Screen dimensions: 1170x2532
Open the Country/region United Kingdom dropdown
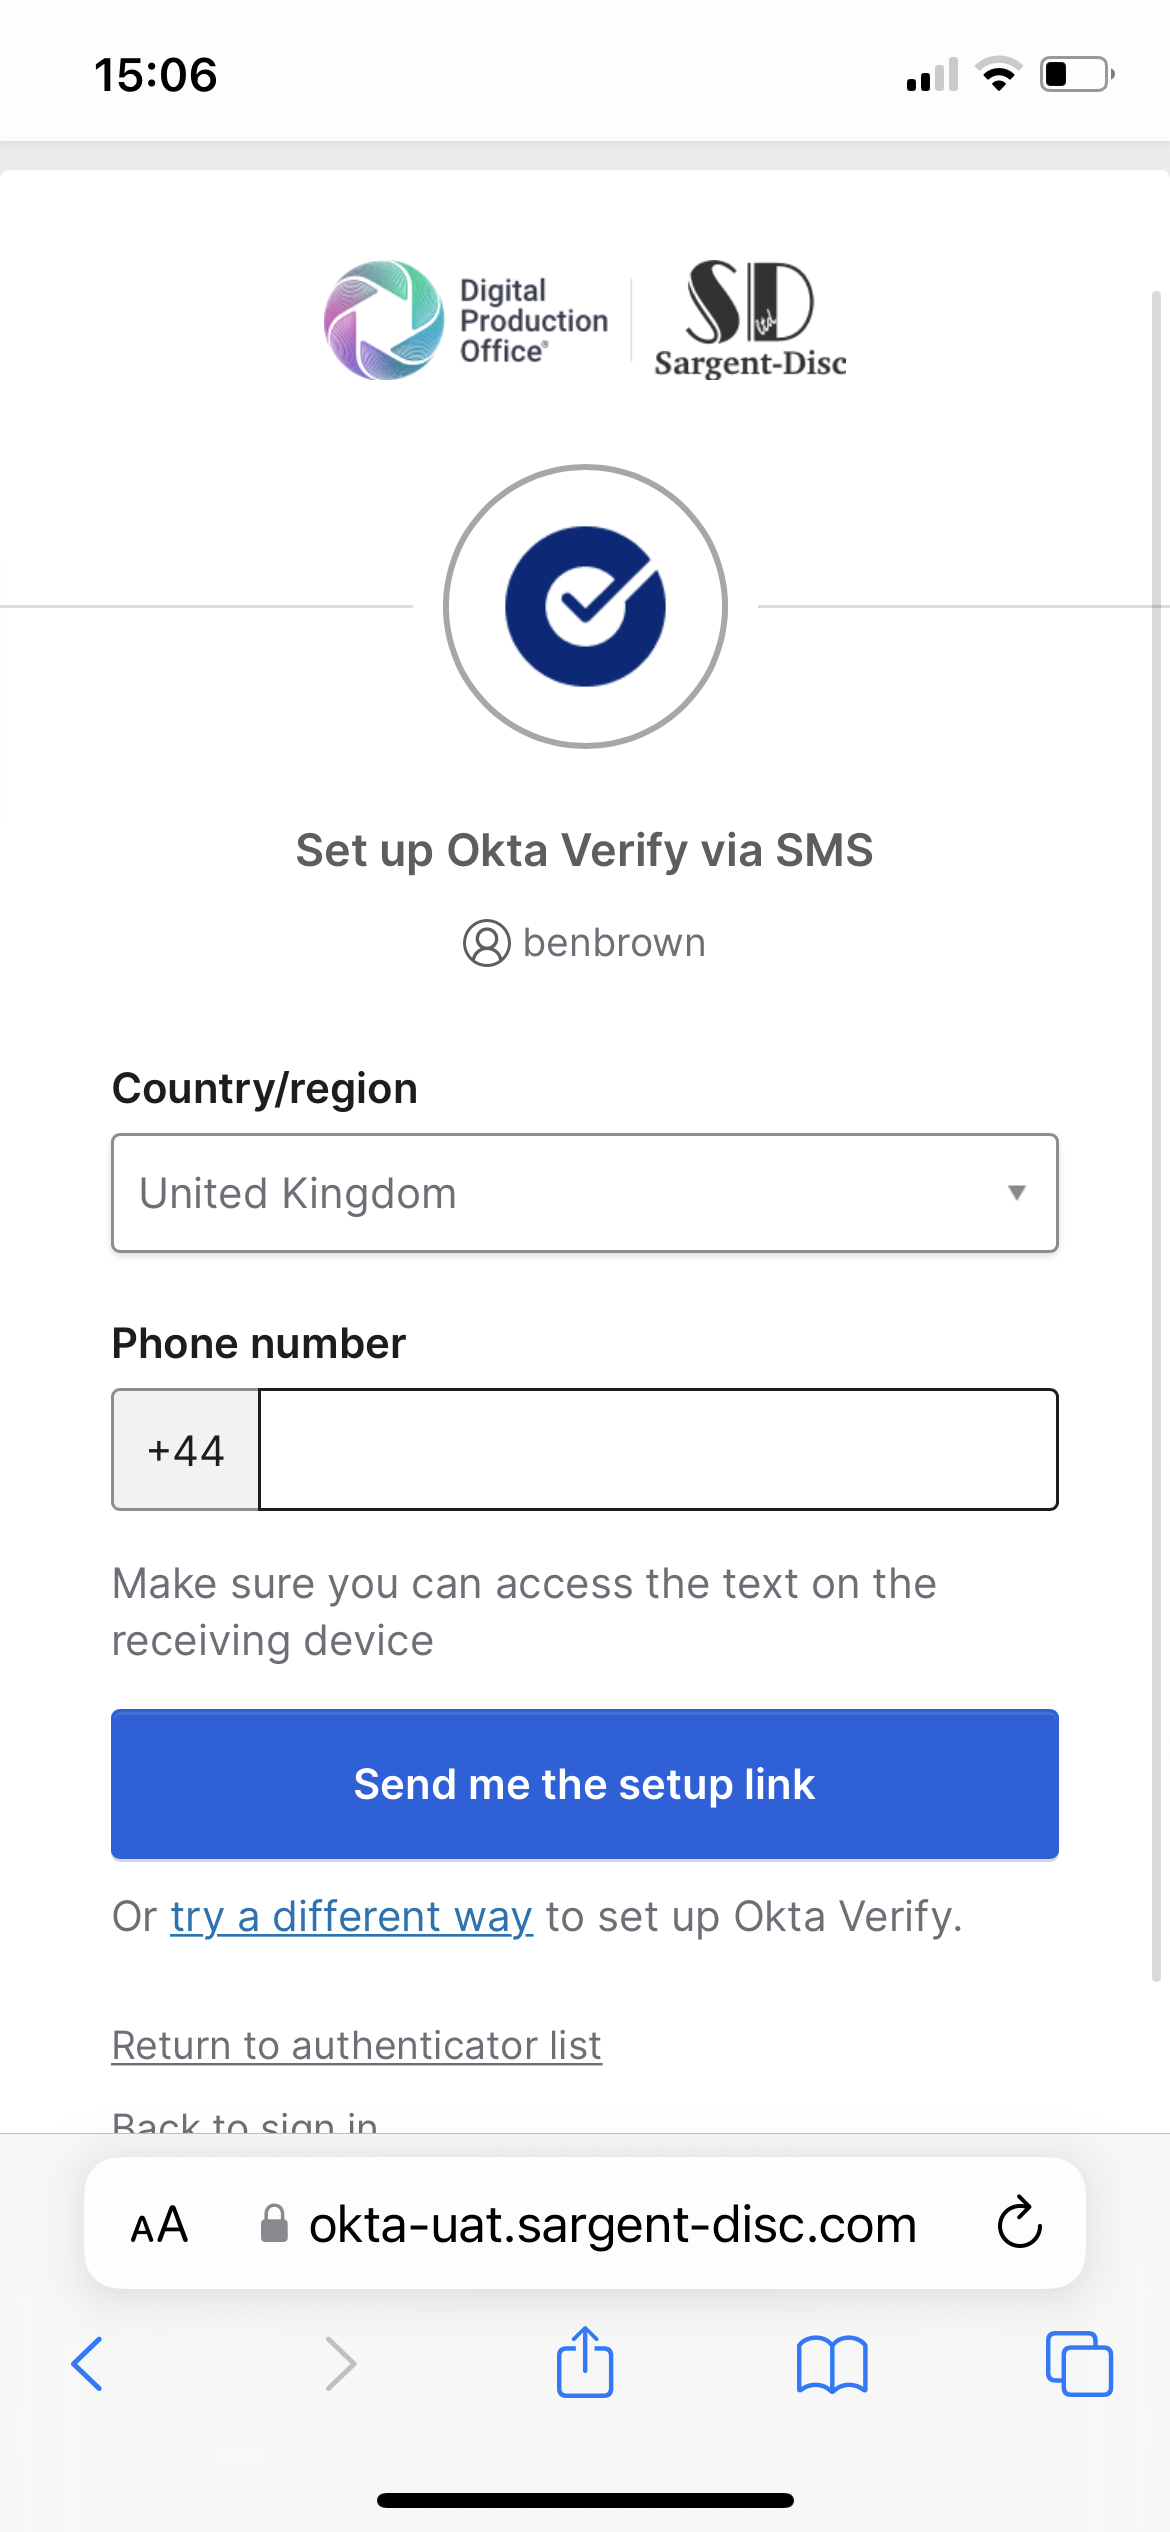tap(585, 1193)
